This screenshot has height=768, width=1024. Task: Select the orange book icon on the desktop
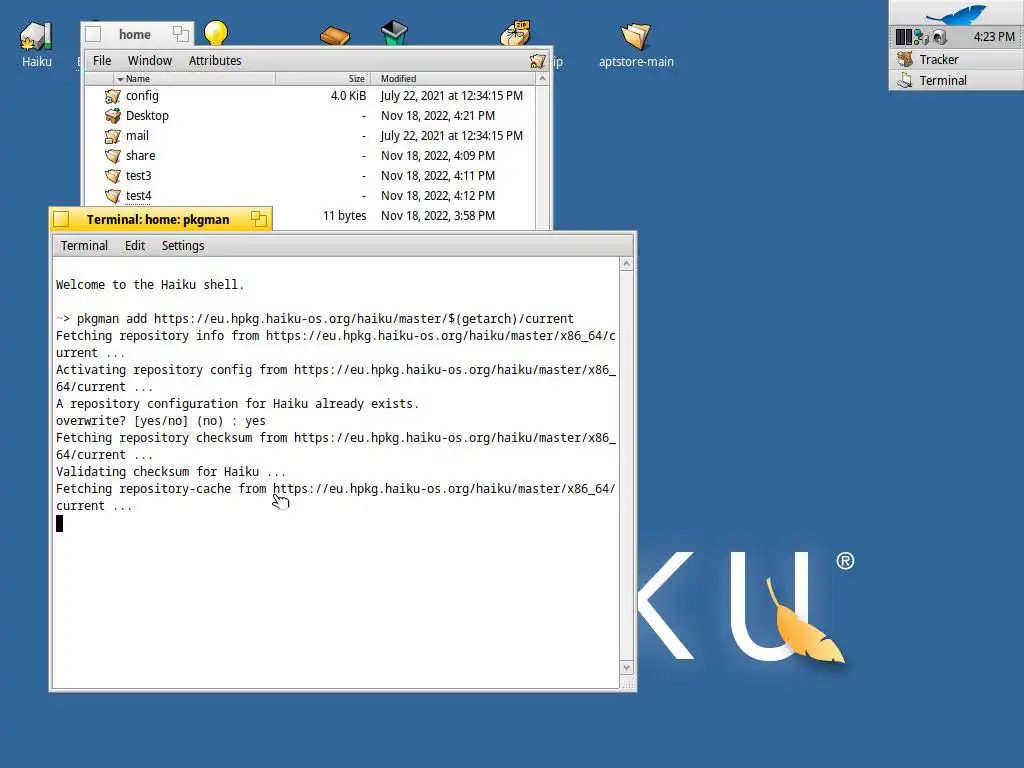[x=335, y=35]
